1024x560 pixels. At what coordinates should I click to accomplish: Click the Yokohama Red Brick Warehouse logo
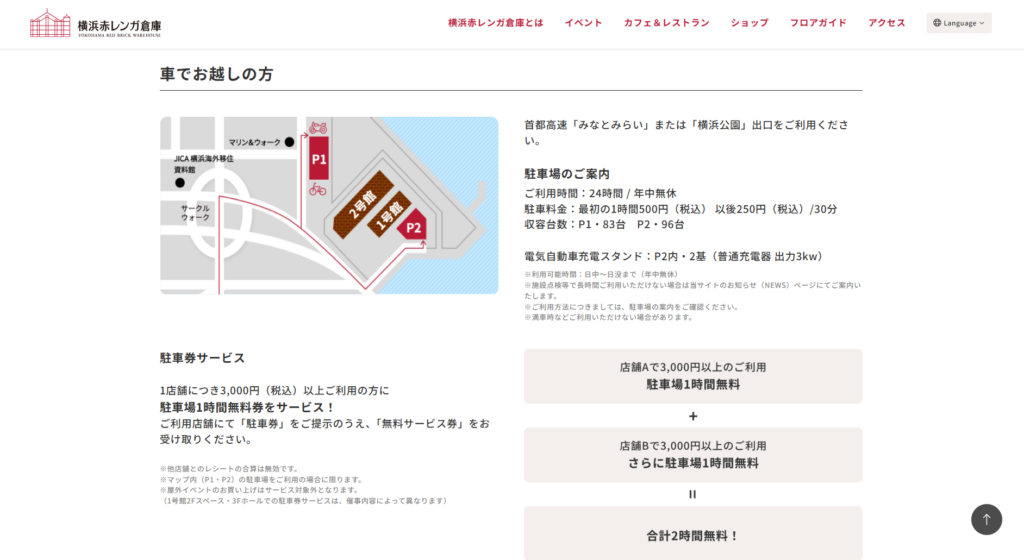[95, 23]
